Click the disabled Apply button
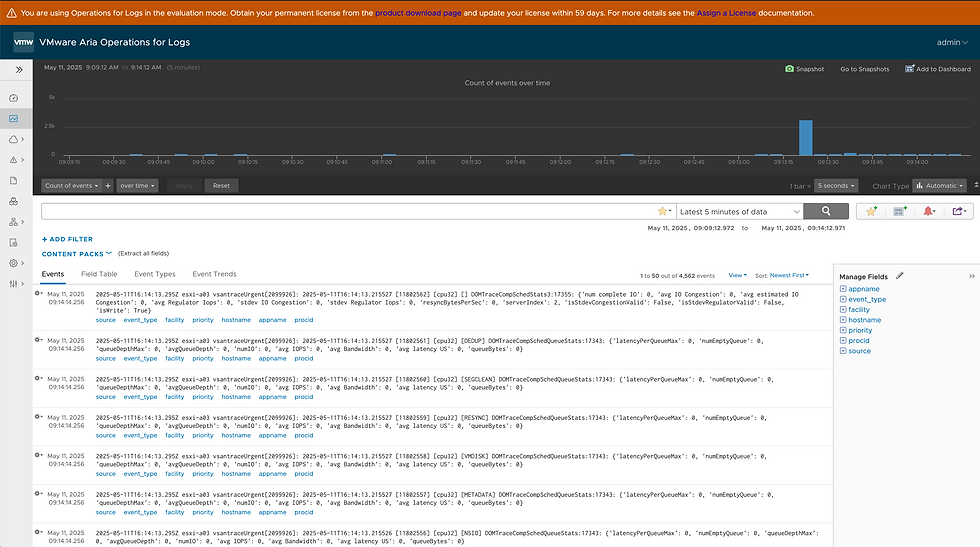 (x=184, y=186)
